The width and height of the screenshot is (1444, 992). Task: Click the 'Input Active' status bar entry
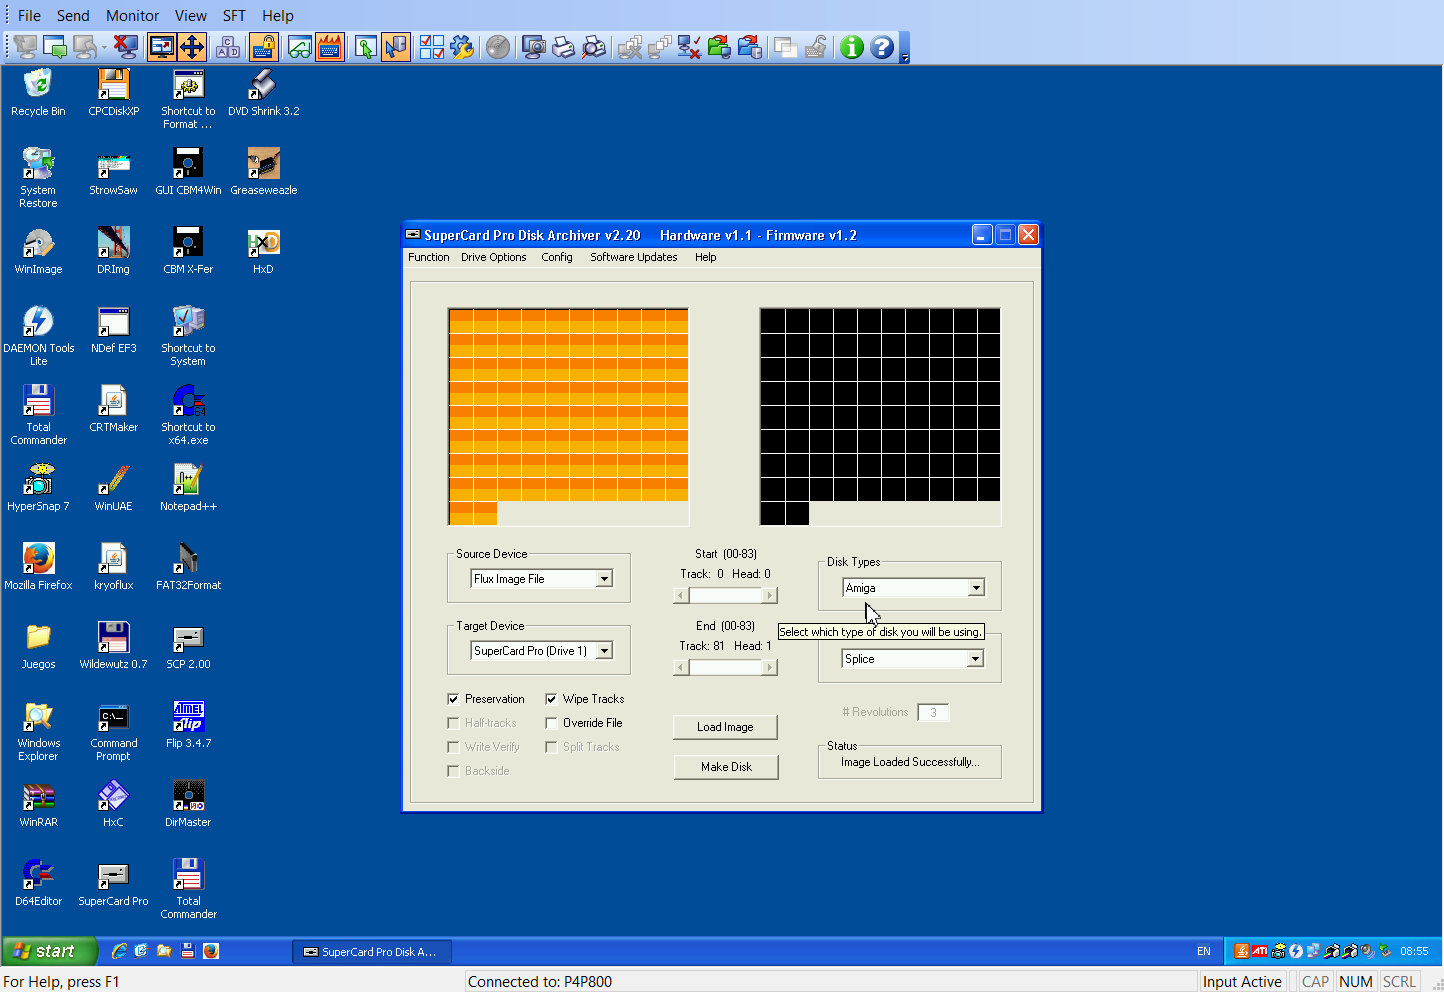pos(1242,982)
